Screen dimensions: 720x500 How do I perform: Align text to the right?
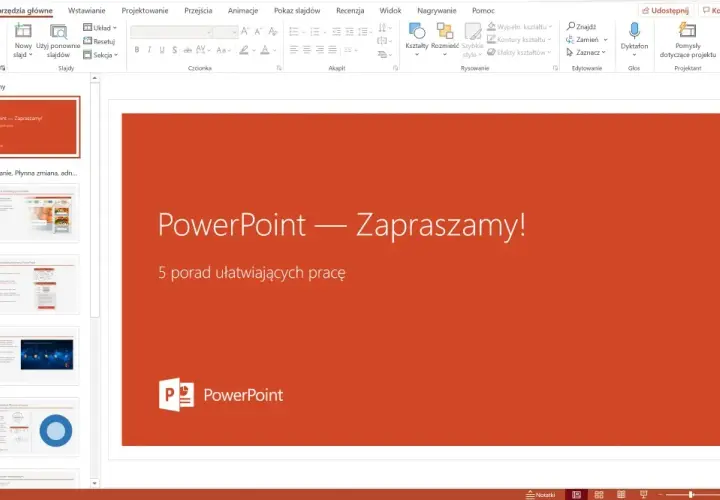pyautogui.click(x=320, y=50)
